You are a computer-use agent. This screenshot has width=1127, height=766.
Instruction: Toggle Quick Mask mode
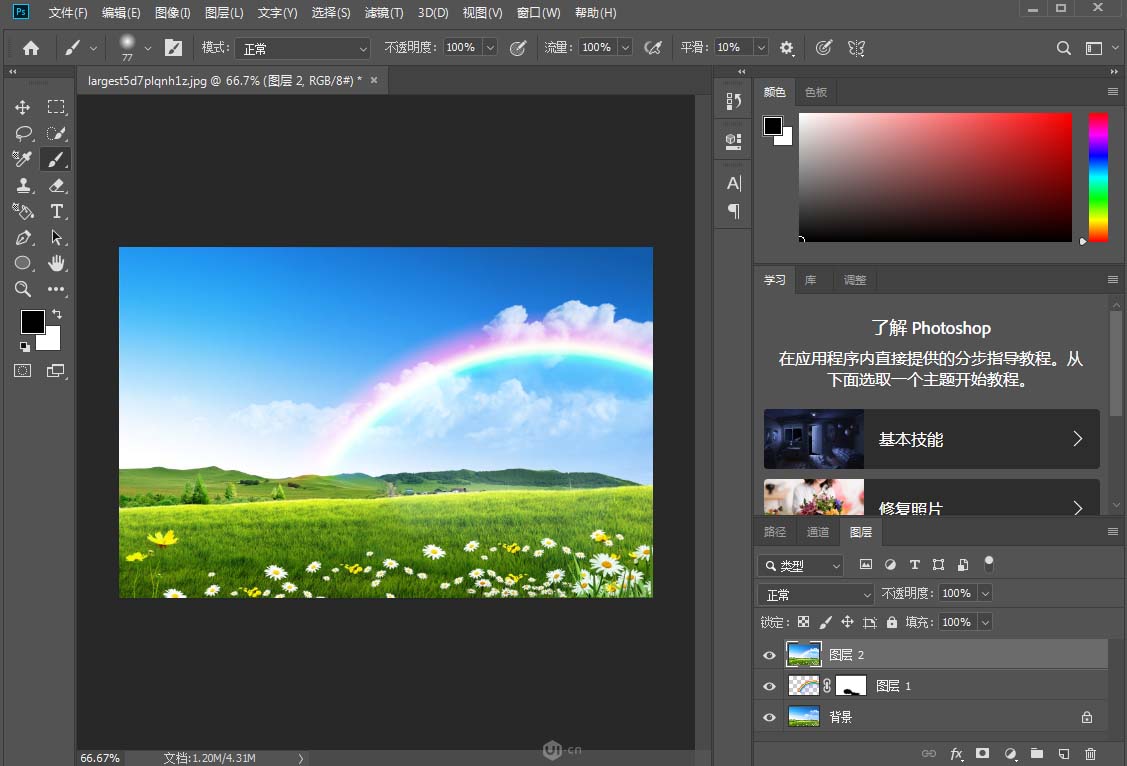pyautogui.click(x=23, y=371)
